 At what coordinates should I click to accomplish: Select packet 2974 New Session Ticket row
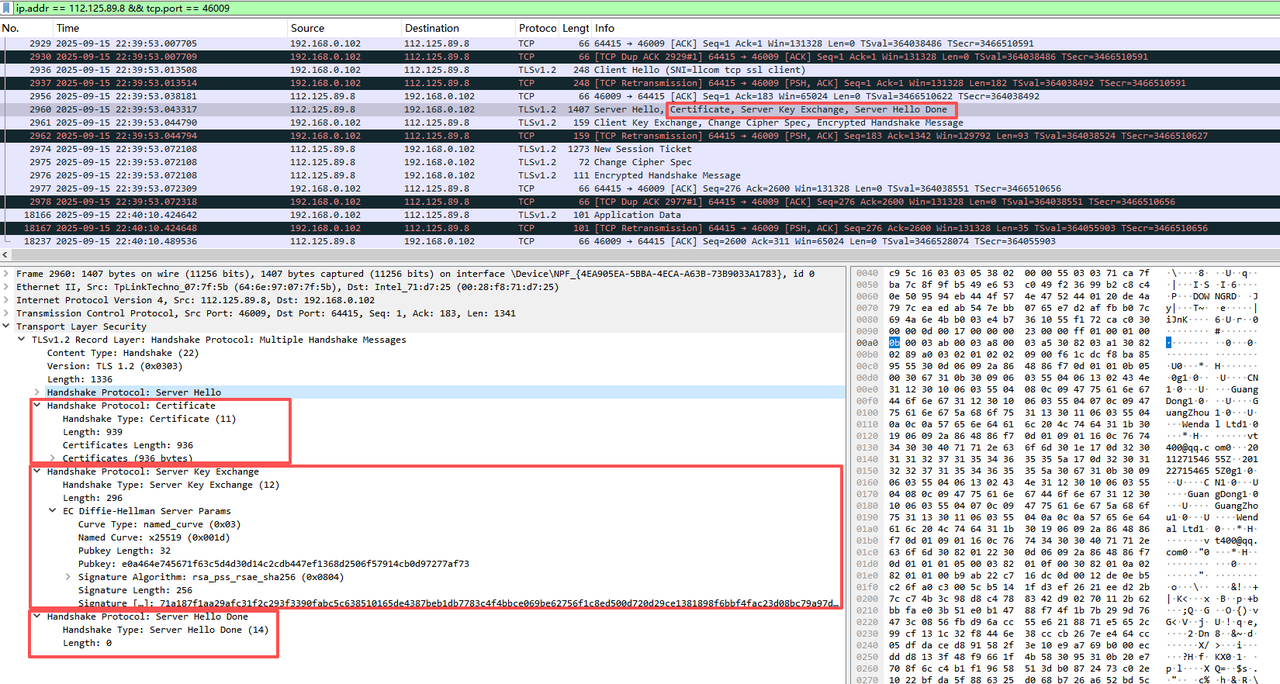[640, 149]
